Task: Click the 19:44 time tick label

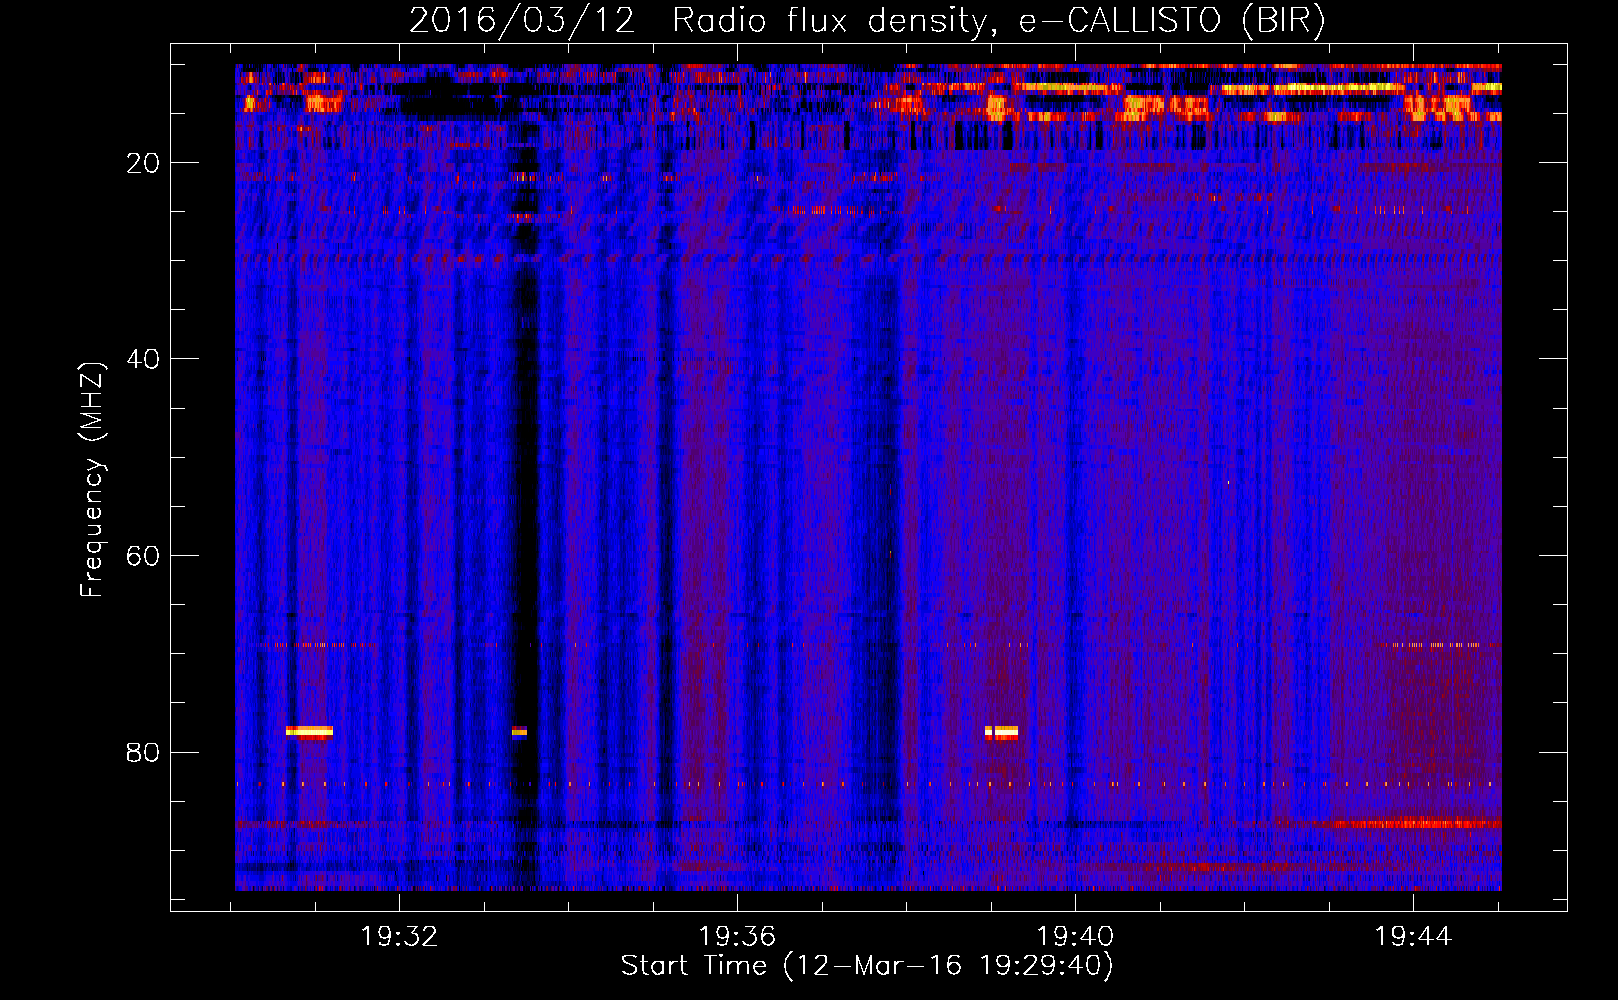Action: (1413, 936)
